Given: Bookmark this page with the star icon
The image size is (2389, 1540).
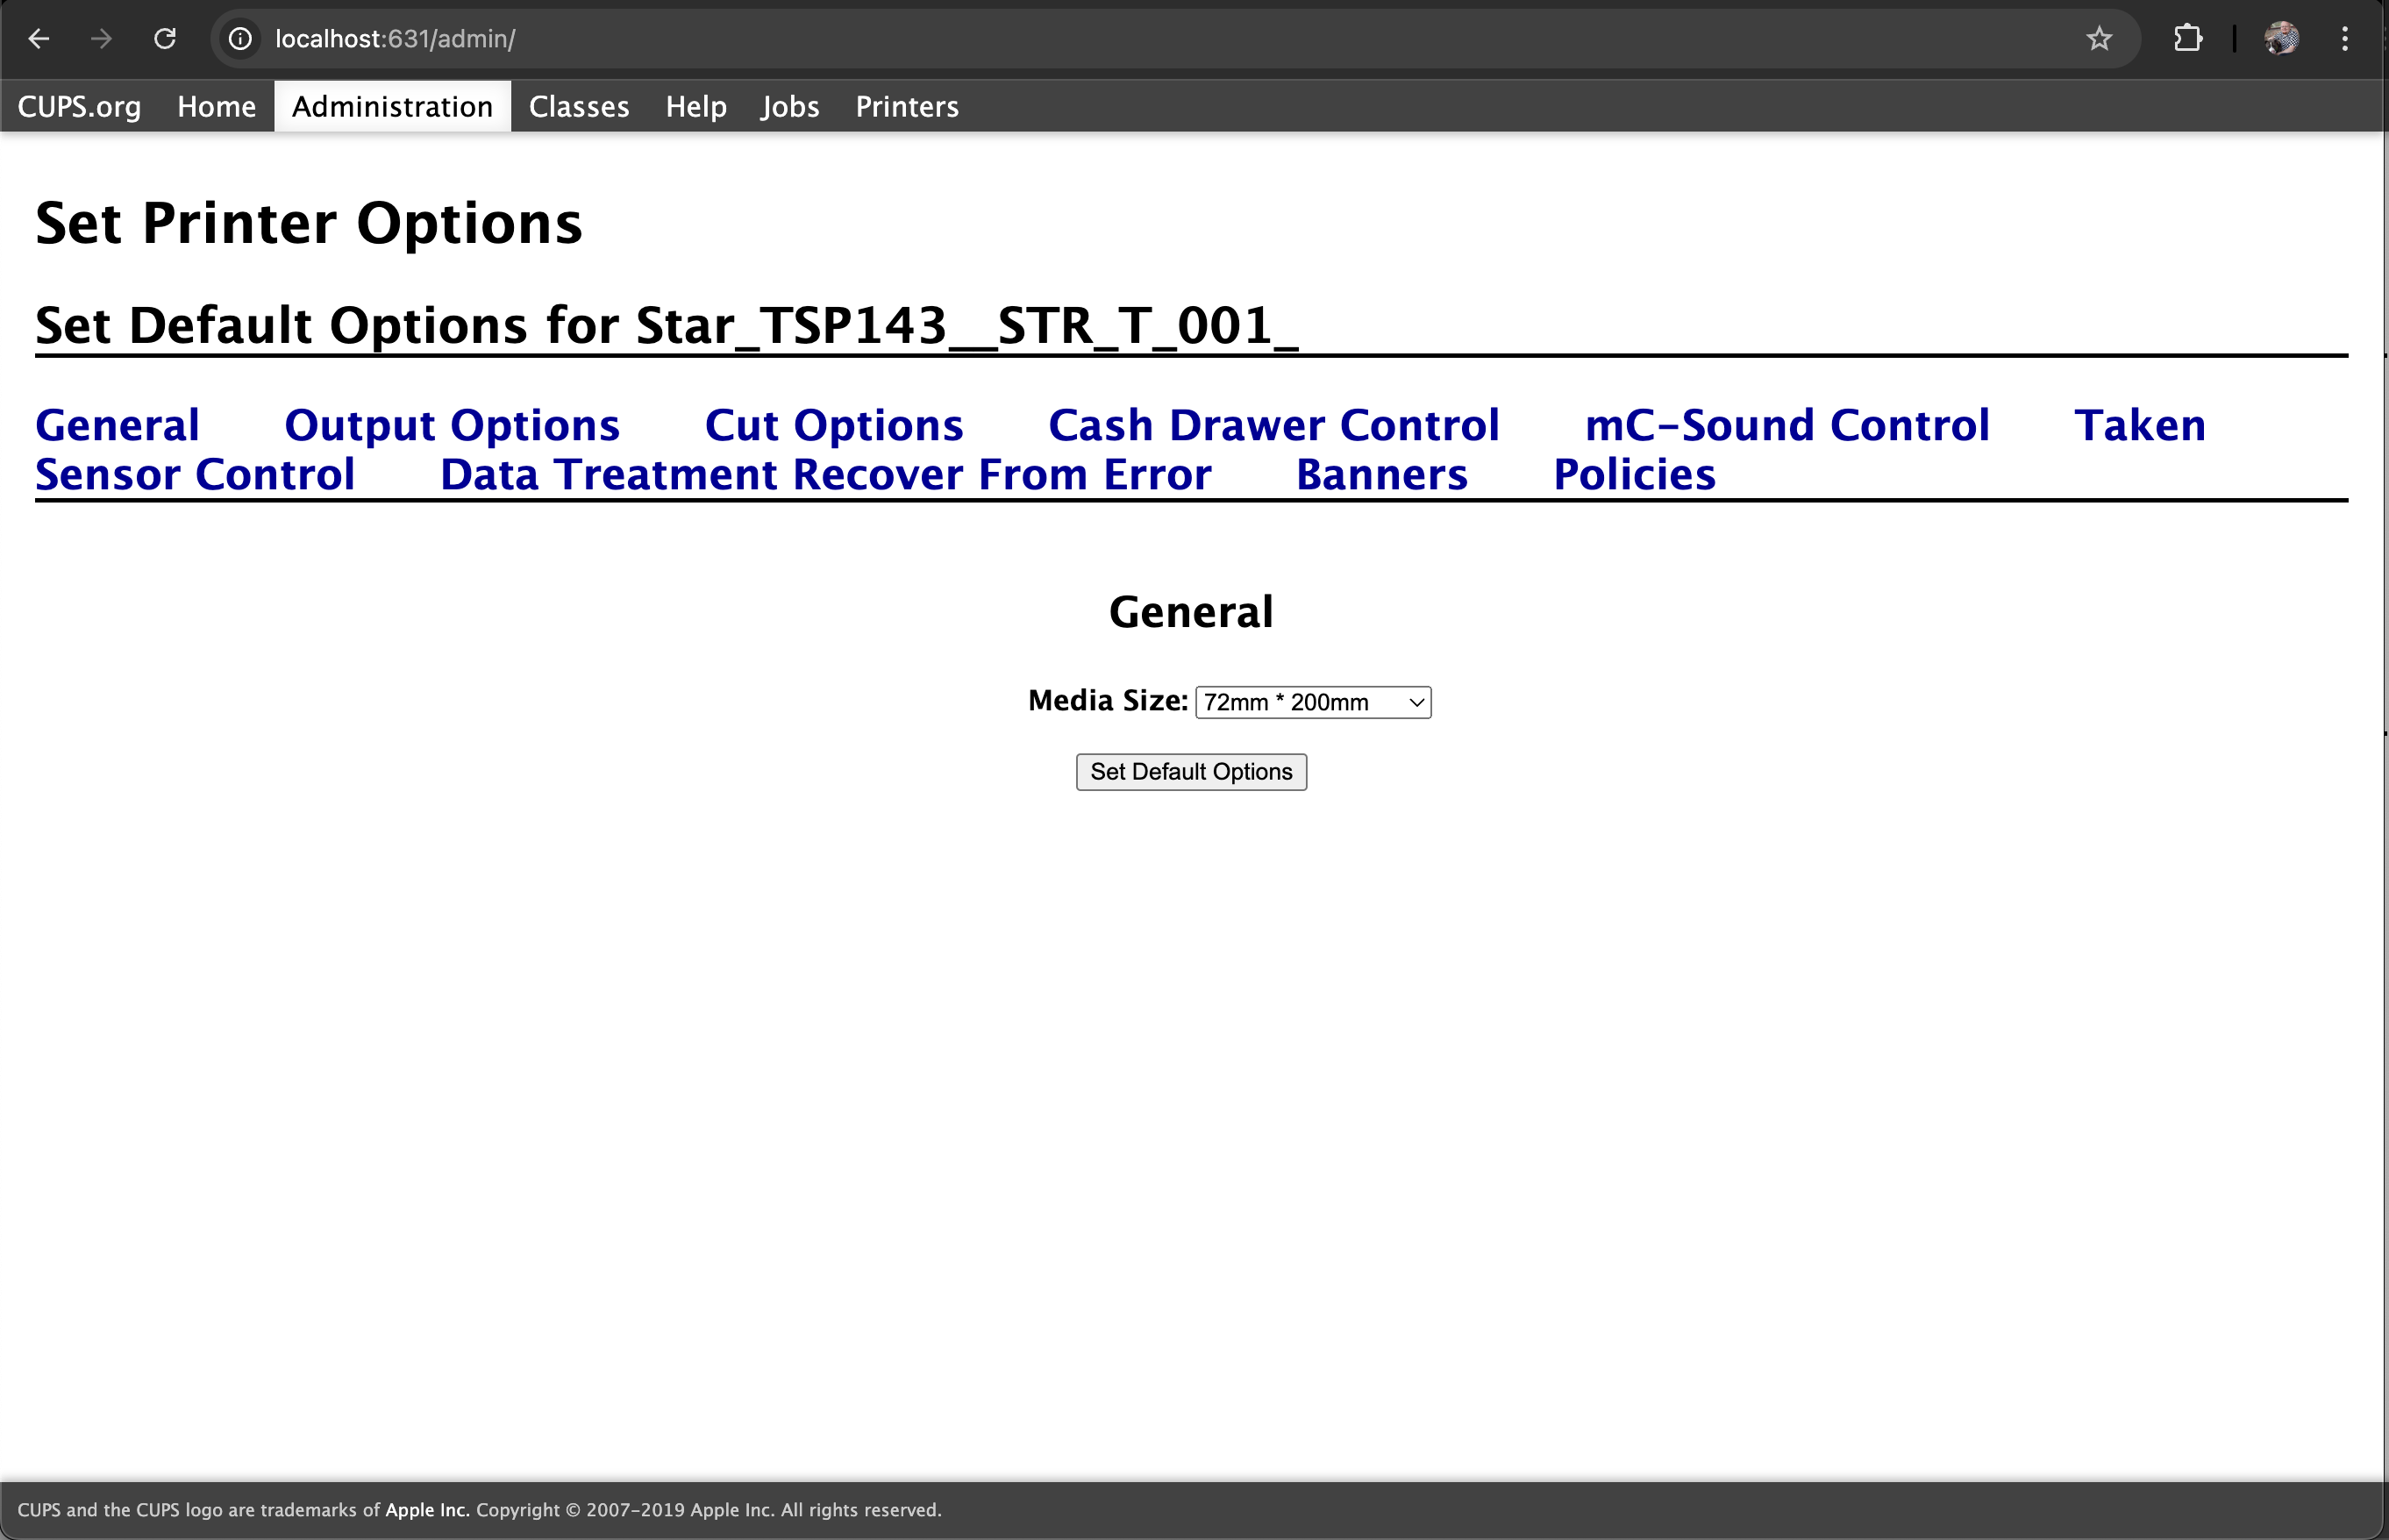Looking at the screenshot, I should point(2099,39).
